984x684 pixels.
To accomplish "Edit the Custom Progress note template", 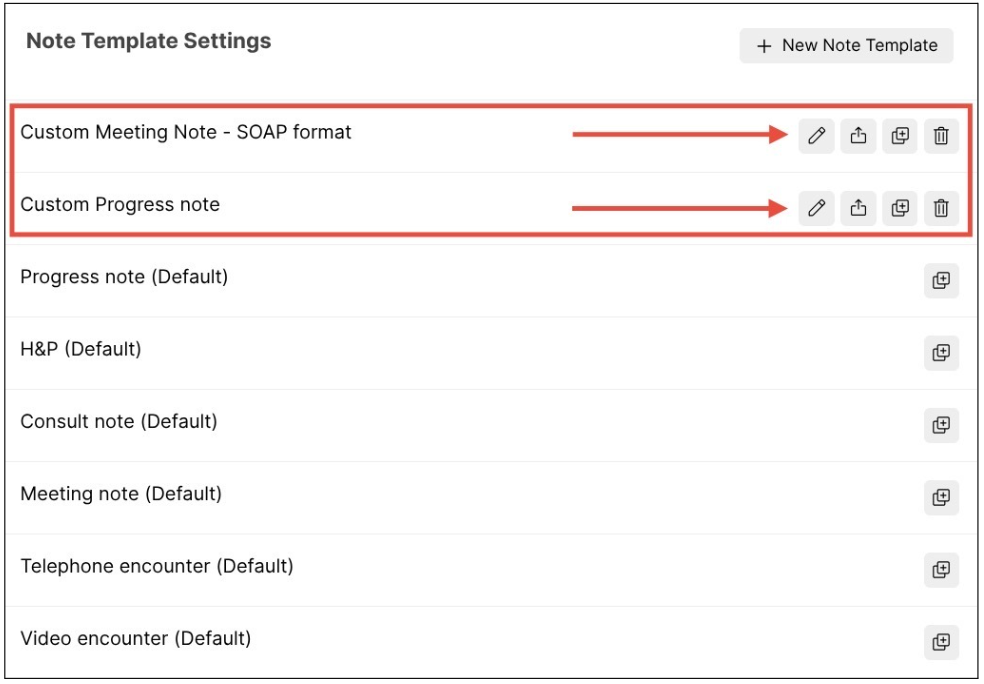I will [815, 207].
